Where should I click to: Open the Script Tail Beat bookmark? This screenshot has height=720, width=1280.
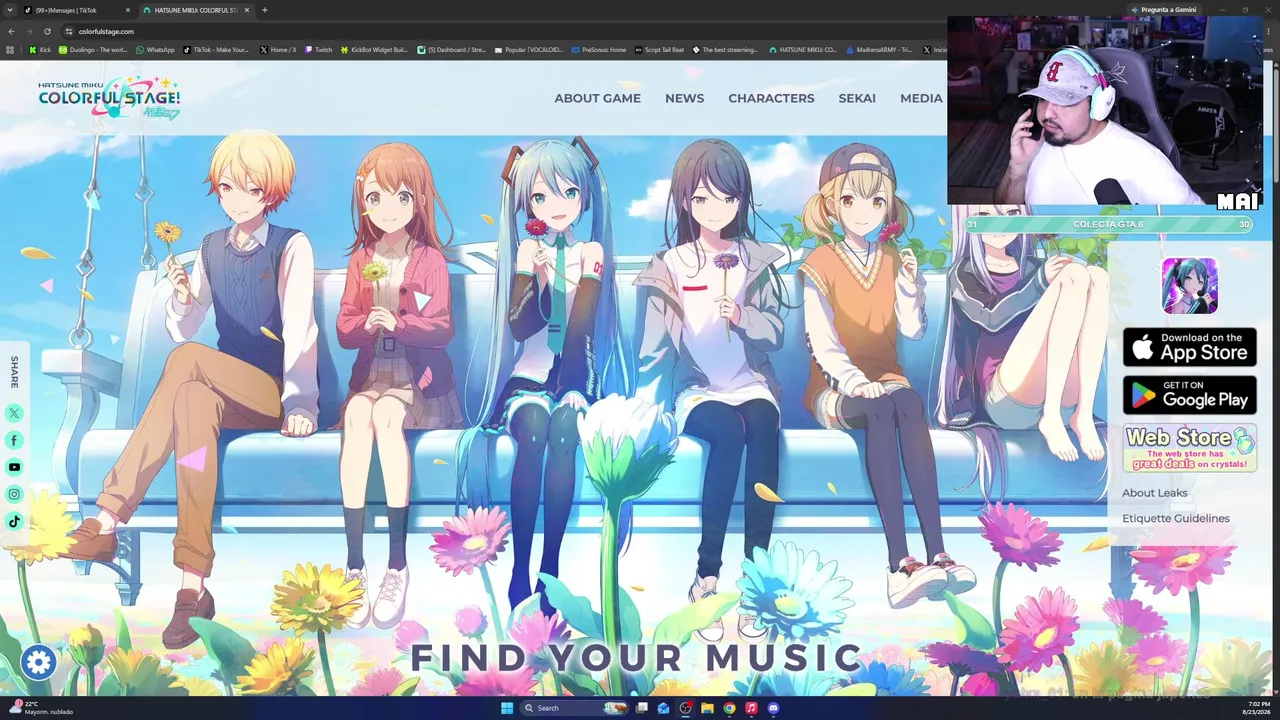(660, 49)
